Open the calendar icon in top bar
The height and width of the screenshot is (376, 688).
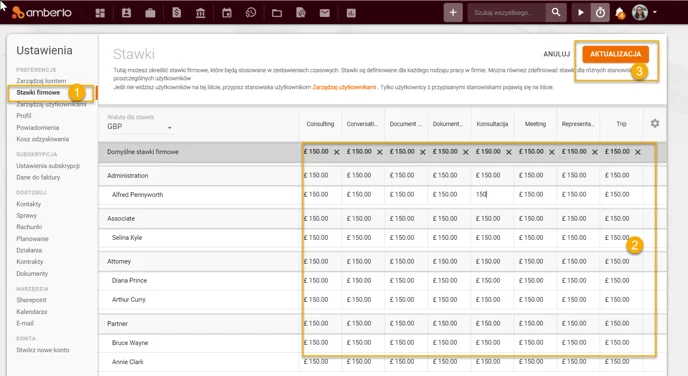click(x=227, y=13)
